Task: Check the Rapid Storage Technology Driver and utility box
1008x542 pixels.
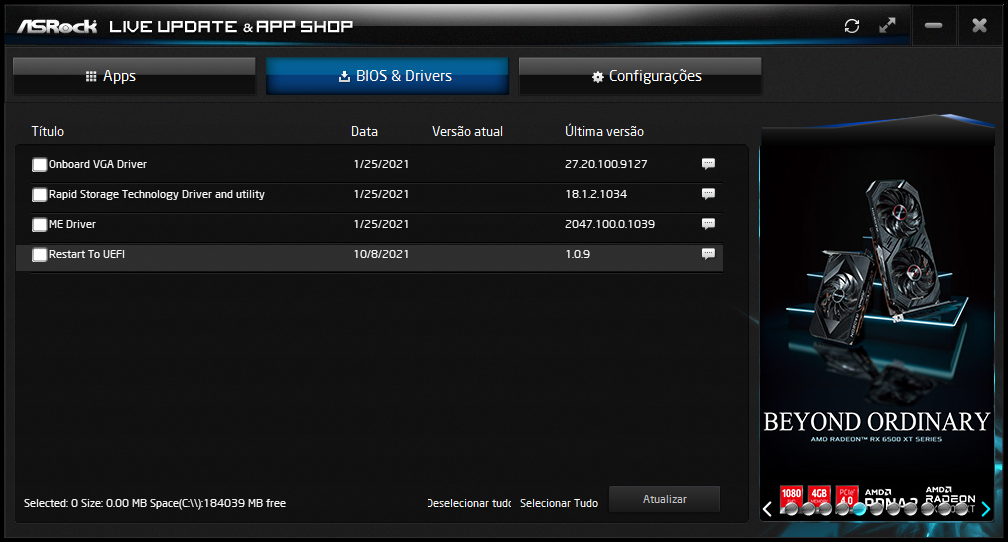Action: pos(39,195)
